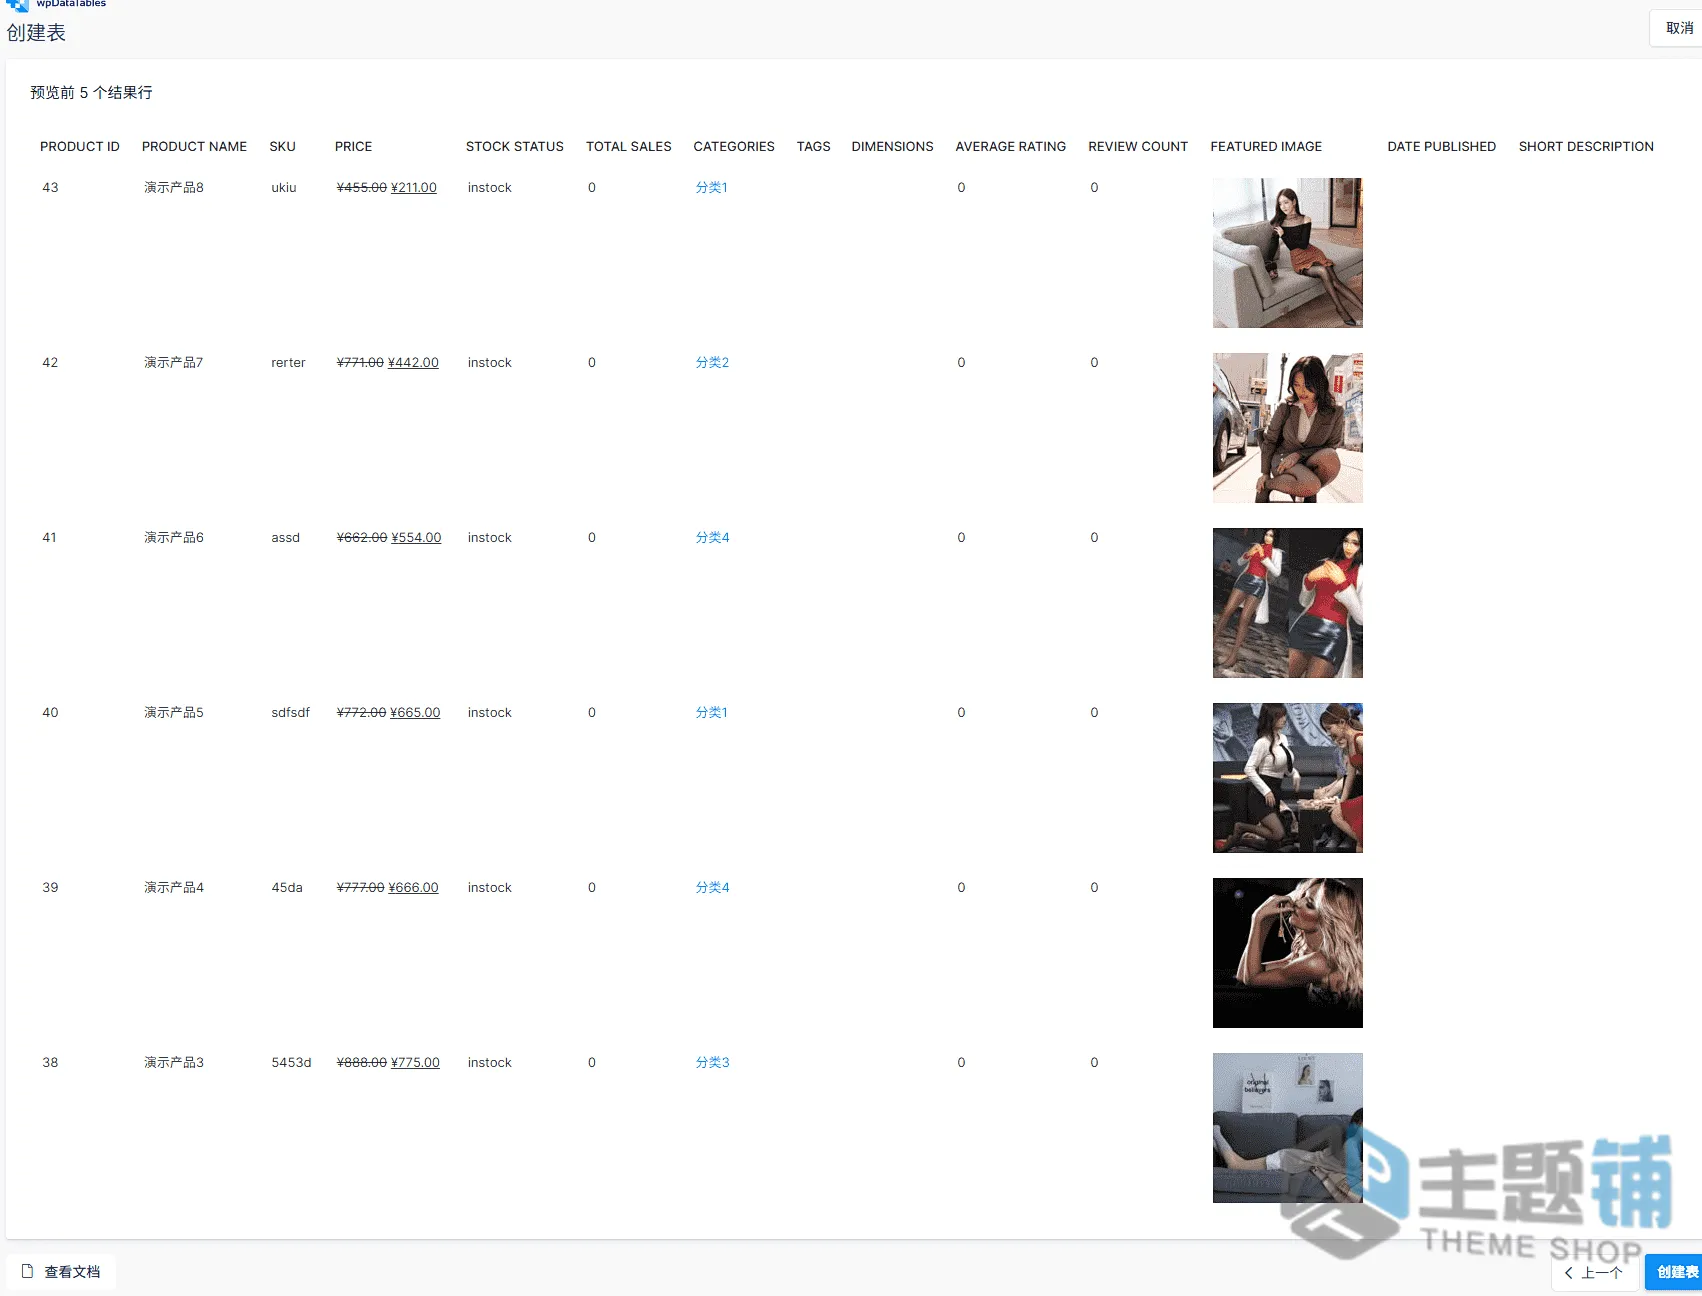
Task: Click product name 演示产品7
Action: tap(174, 362)
